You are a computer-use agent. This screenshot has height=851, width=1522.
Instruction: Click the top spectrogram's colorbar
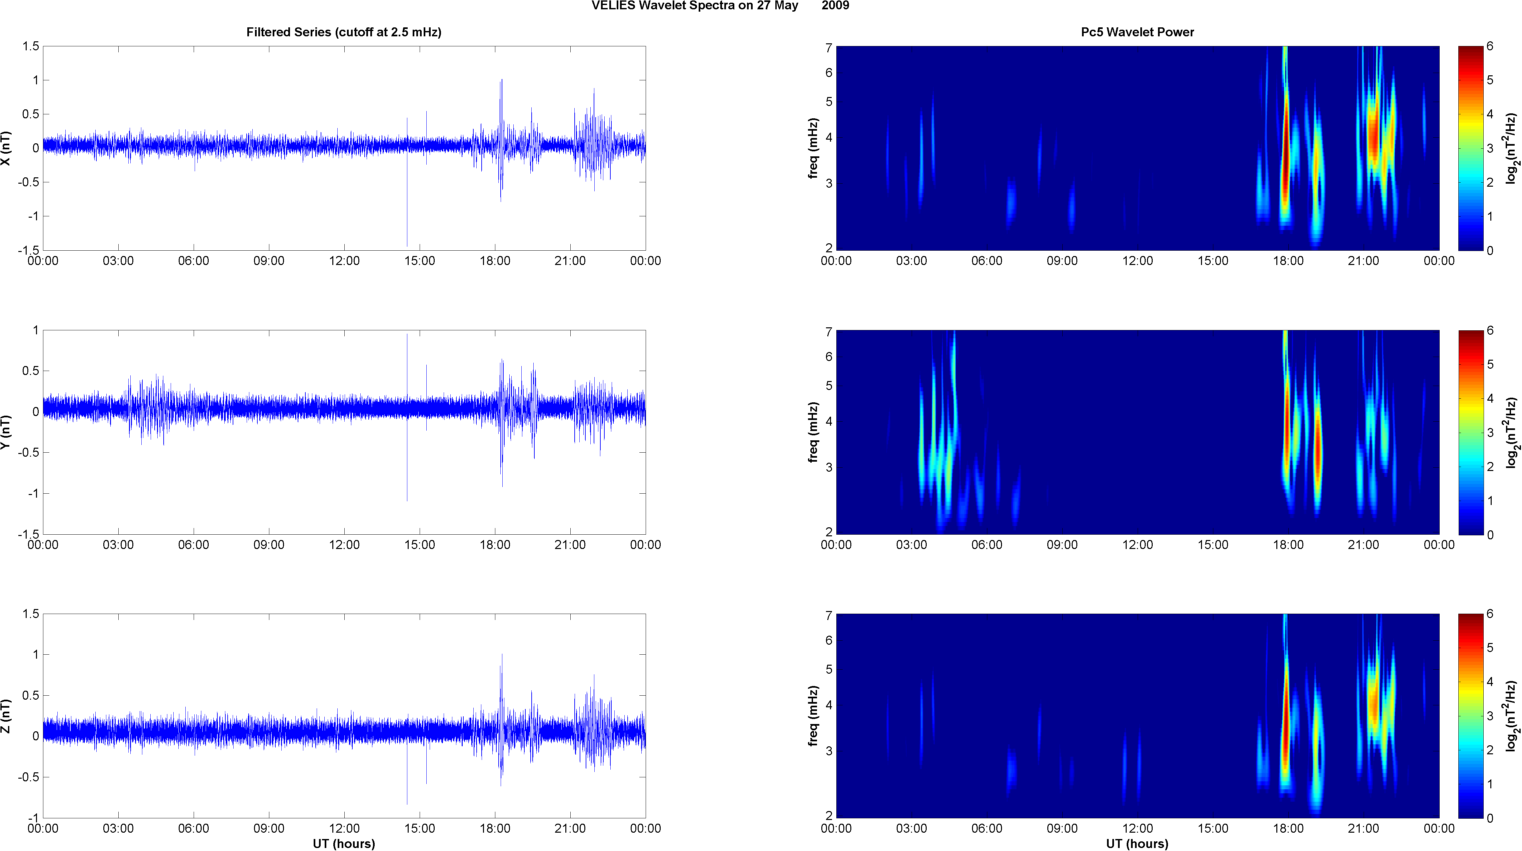point(1470,148)
